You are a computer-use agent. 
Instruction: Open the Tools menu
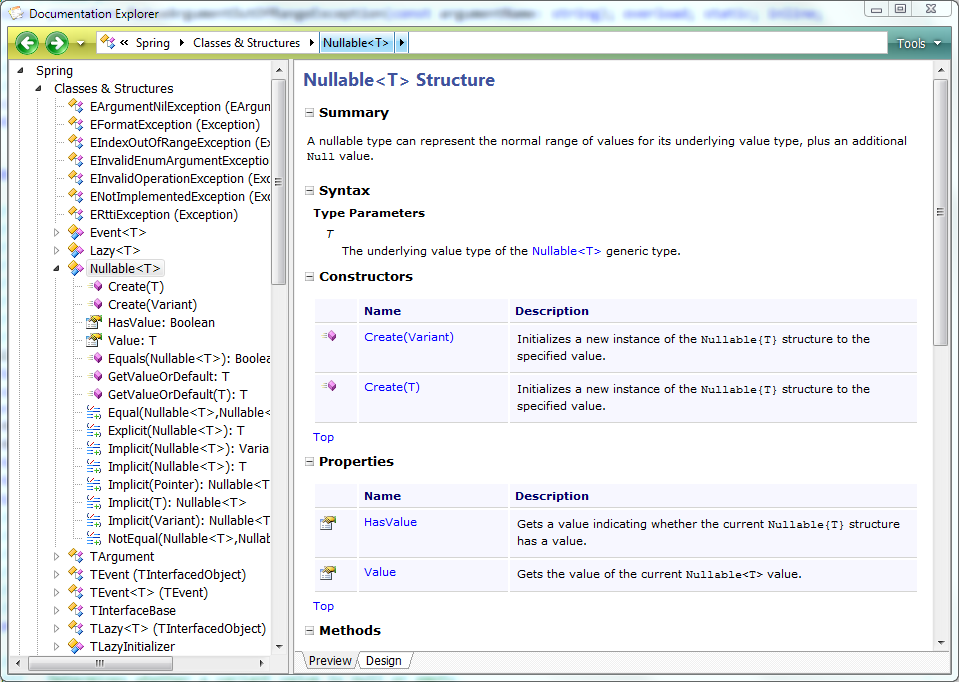point(918,43)
